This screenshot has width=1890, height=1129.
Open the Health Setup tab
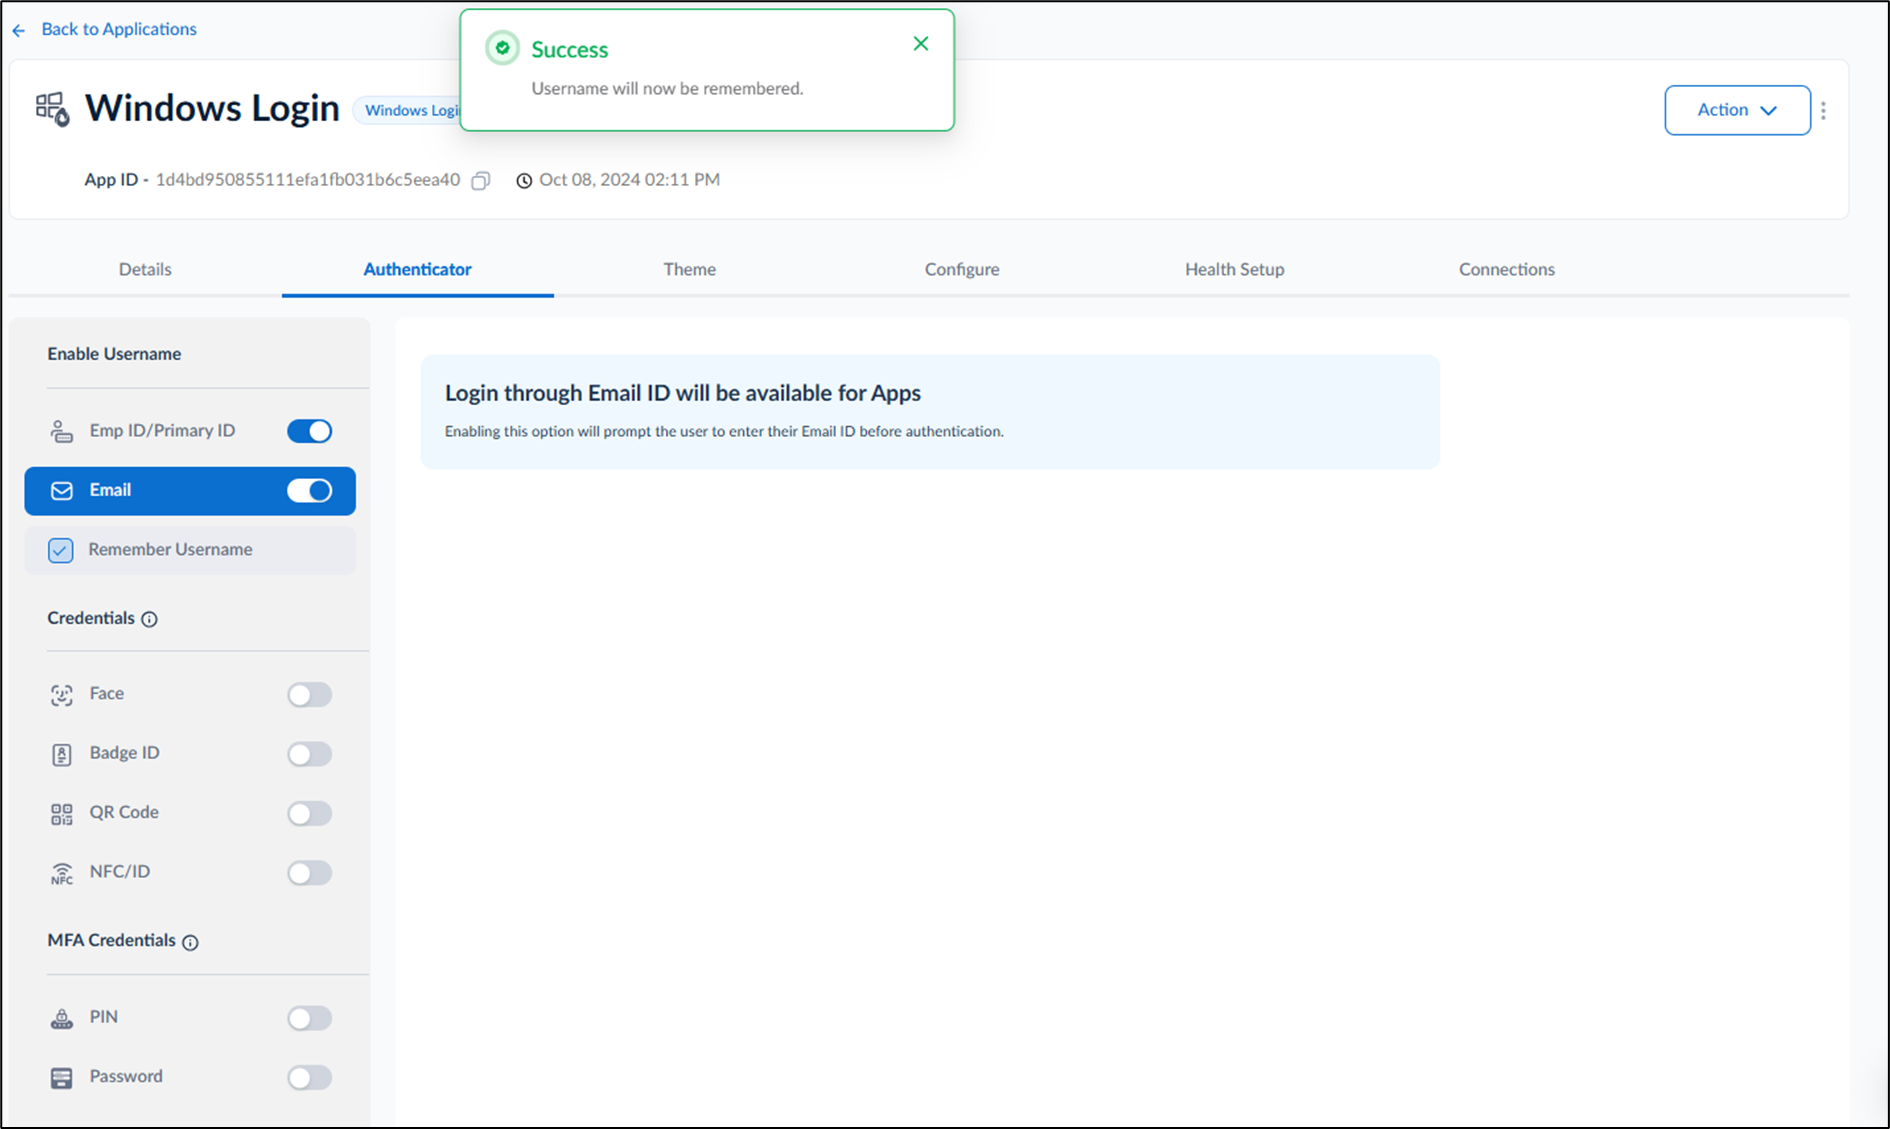(1234, 269)
